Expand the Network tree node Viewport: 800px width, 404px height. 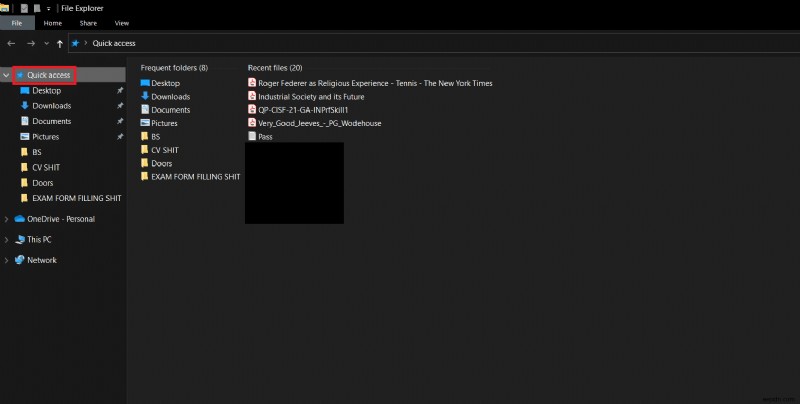point(6,260)
